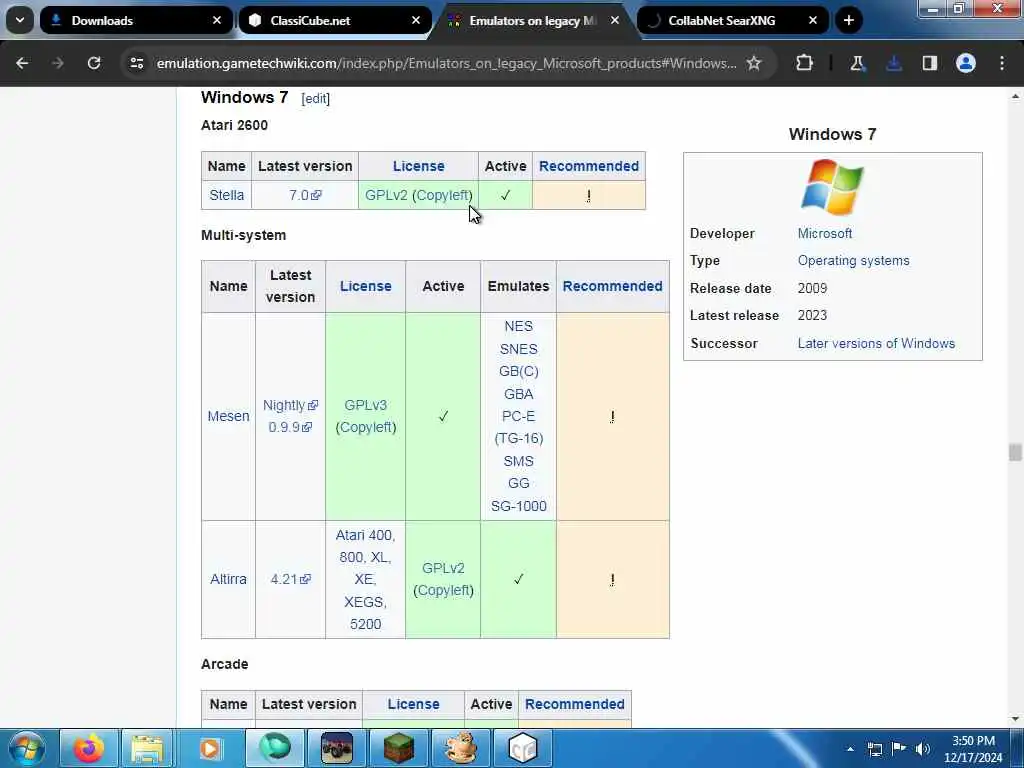The height and width of the screenshot is (768, 1024).
Task: Open a new browser tab
Action: (848, 20)
